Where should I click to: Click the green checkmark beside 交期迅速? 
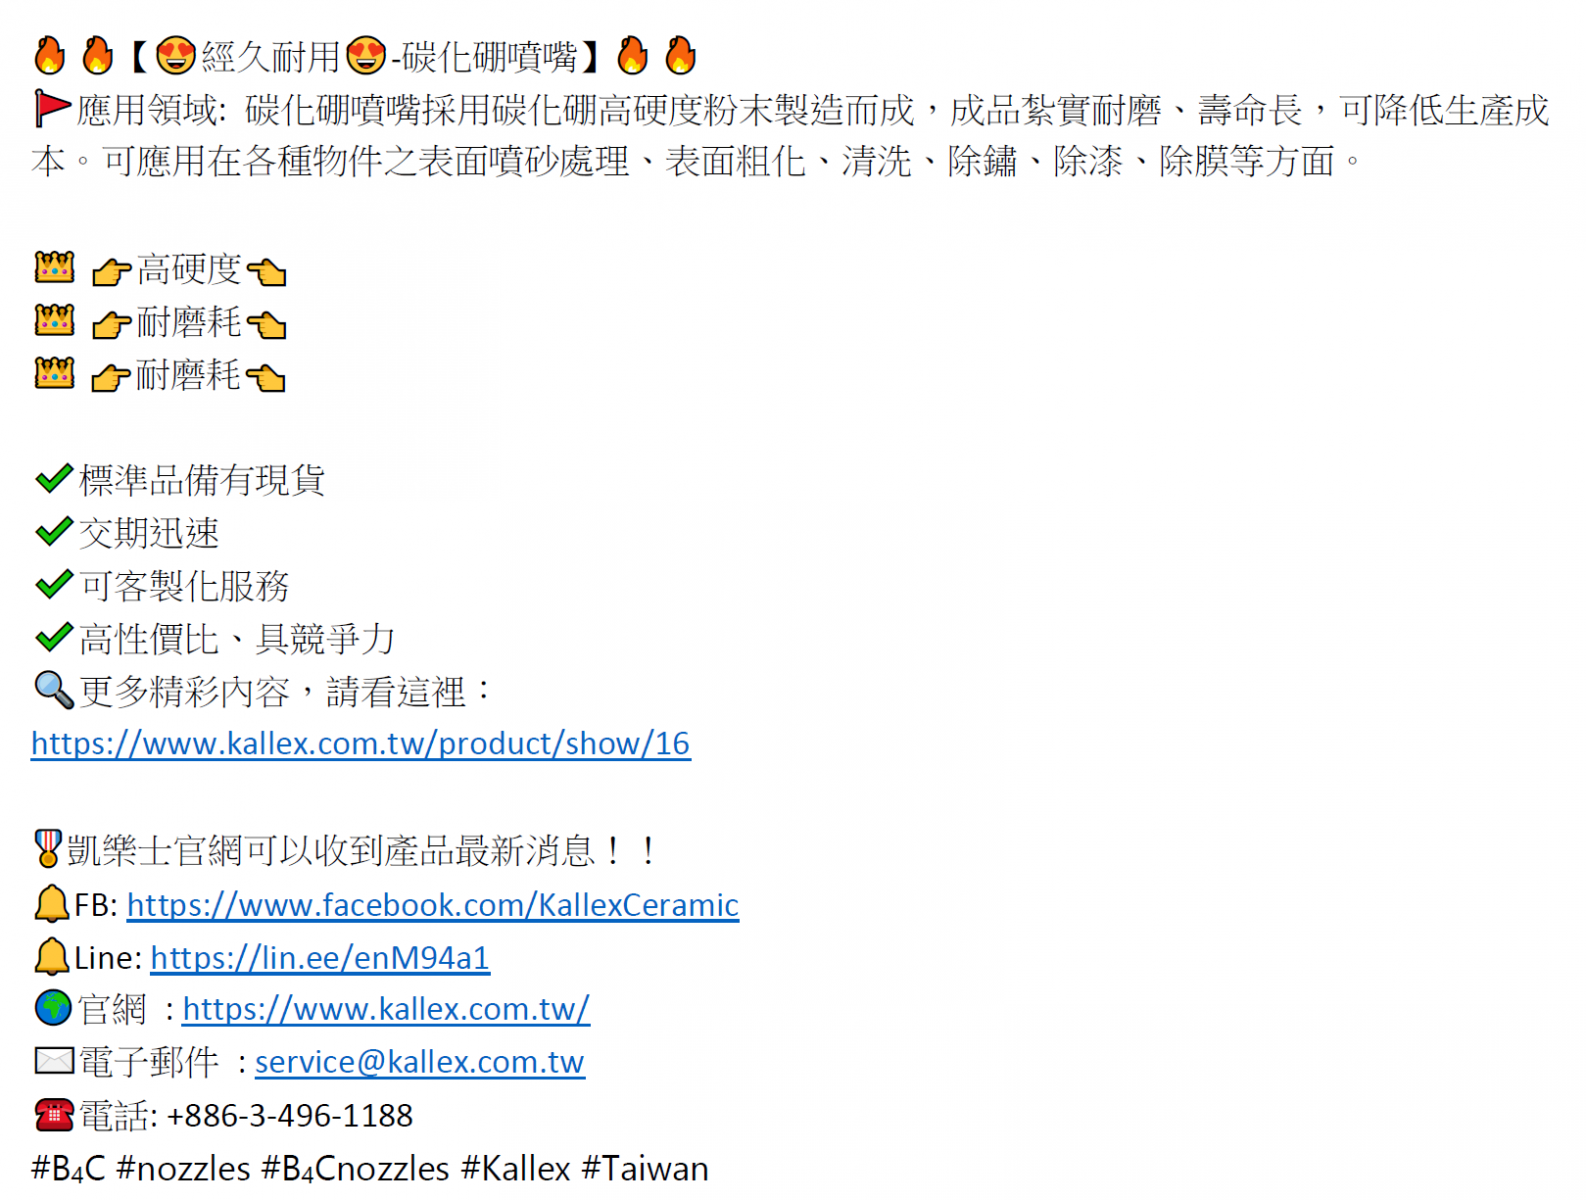[54, 532]
